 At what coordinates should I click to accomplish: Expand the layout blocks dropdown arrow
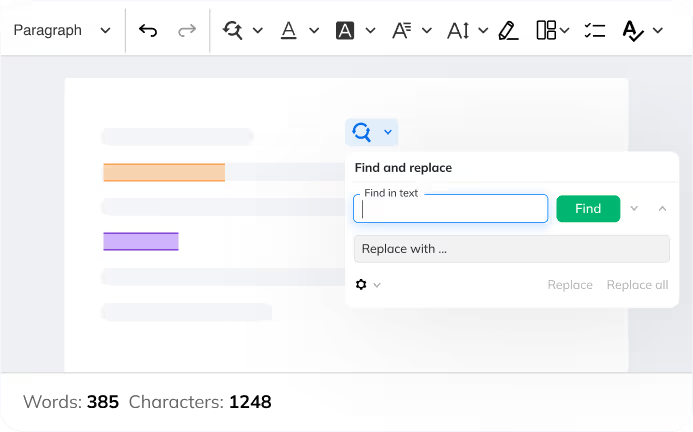(x=564, y=31)
